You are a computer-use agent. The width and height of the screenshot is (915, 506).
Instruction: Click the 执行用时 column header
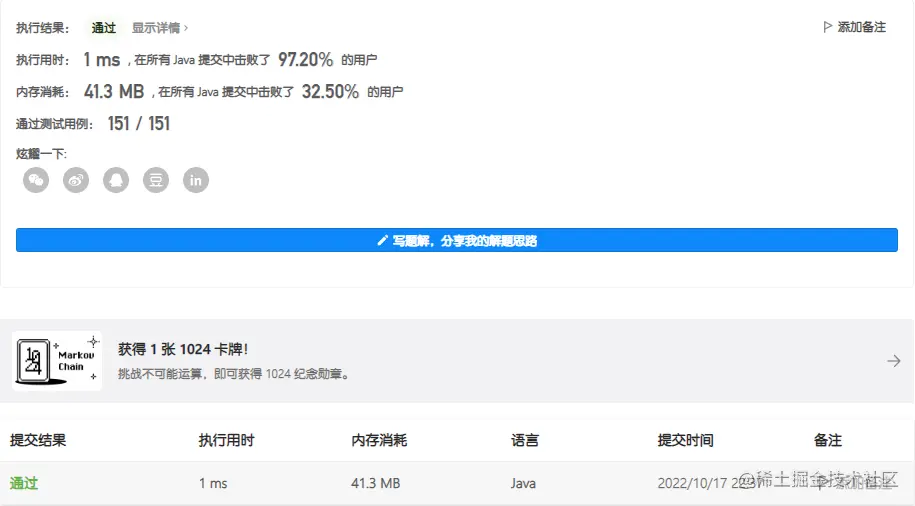226,440
